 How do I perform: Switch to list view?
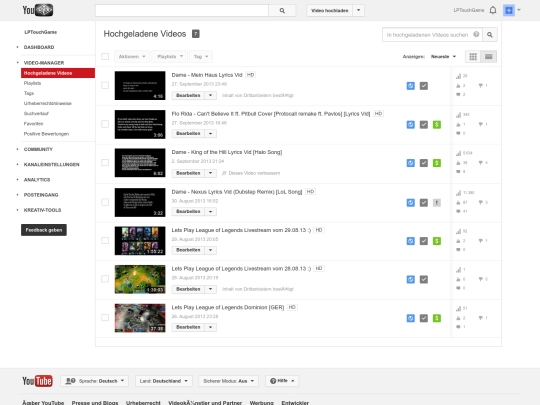pyautogui.click(x=488, y=56)
